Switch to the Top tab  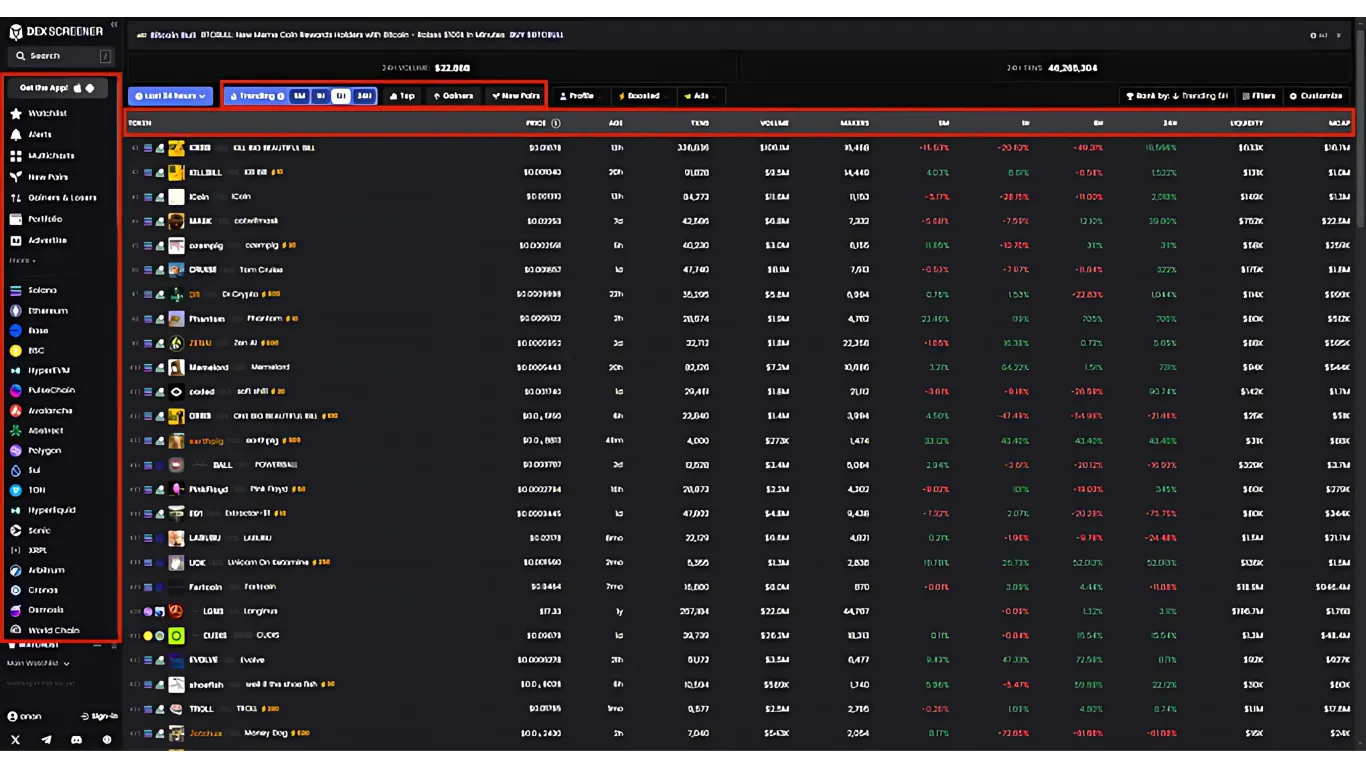coord(402,96)
